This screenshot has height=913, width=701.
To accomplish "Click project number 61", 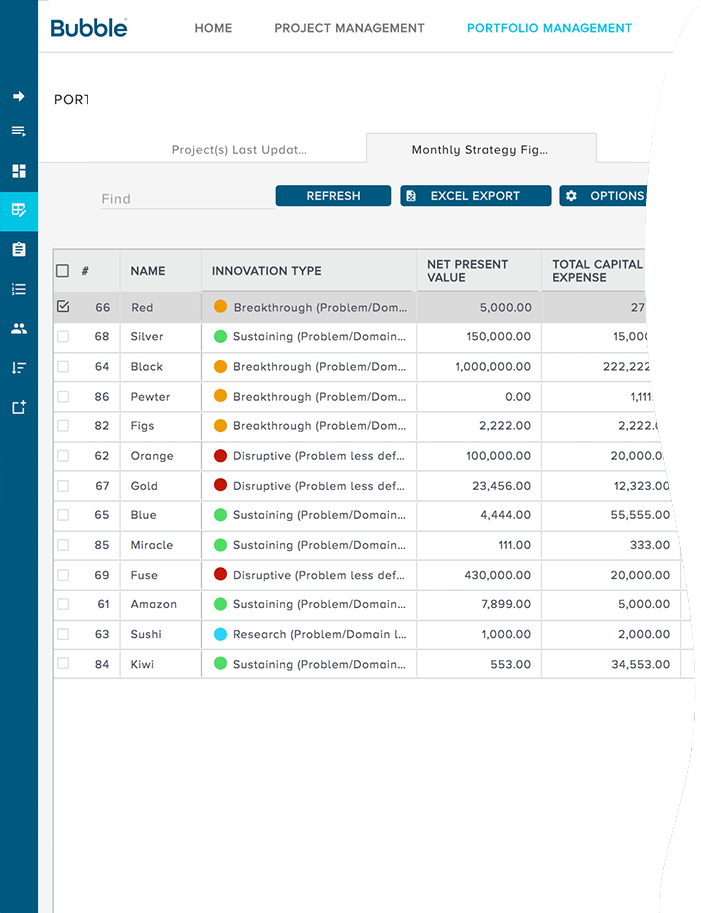I will 104,604.
